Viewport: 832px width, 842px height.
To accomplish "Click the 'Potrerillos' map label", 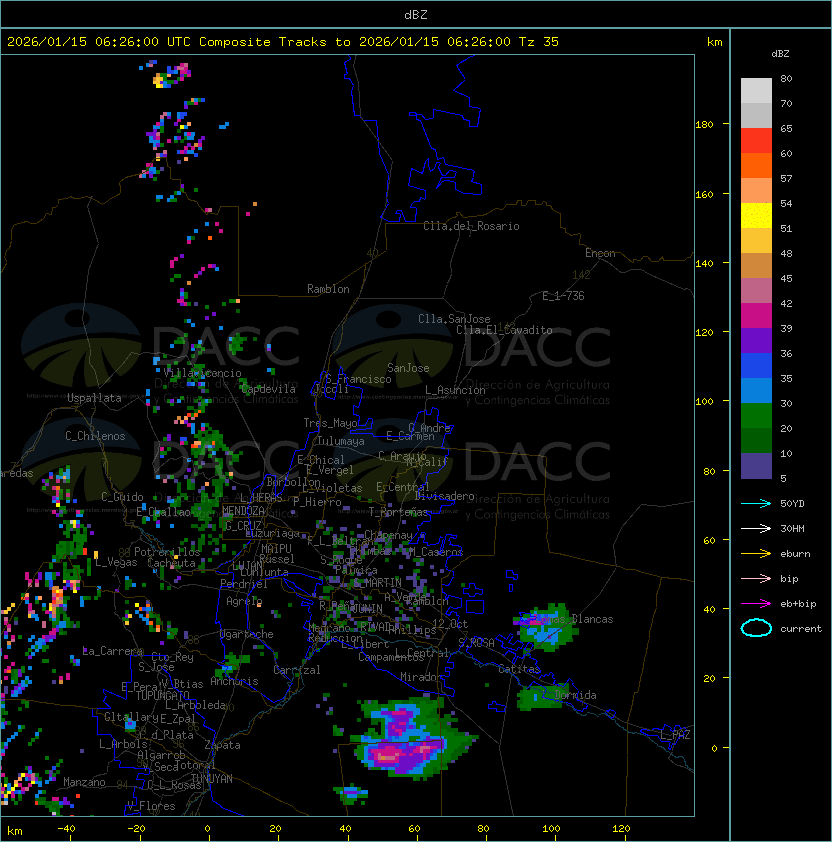I will coord(167,552).
